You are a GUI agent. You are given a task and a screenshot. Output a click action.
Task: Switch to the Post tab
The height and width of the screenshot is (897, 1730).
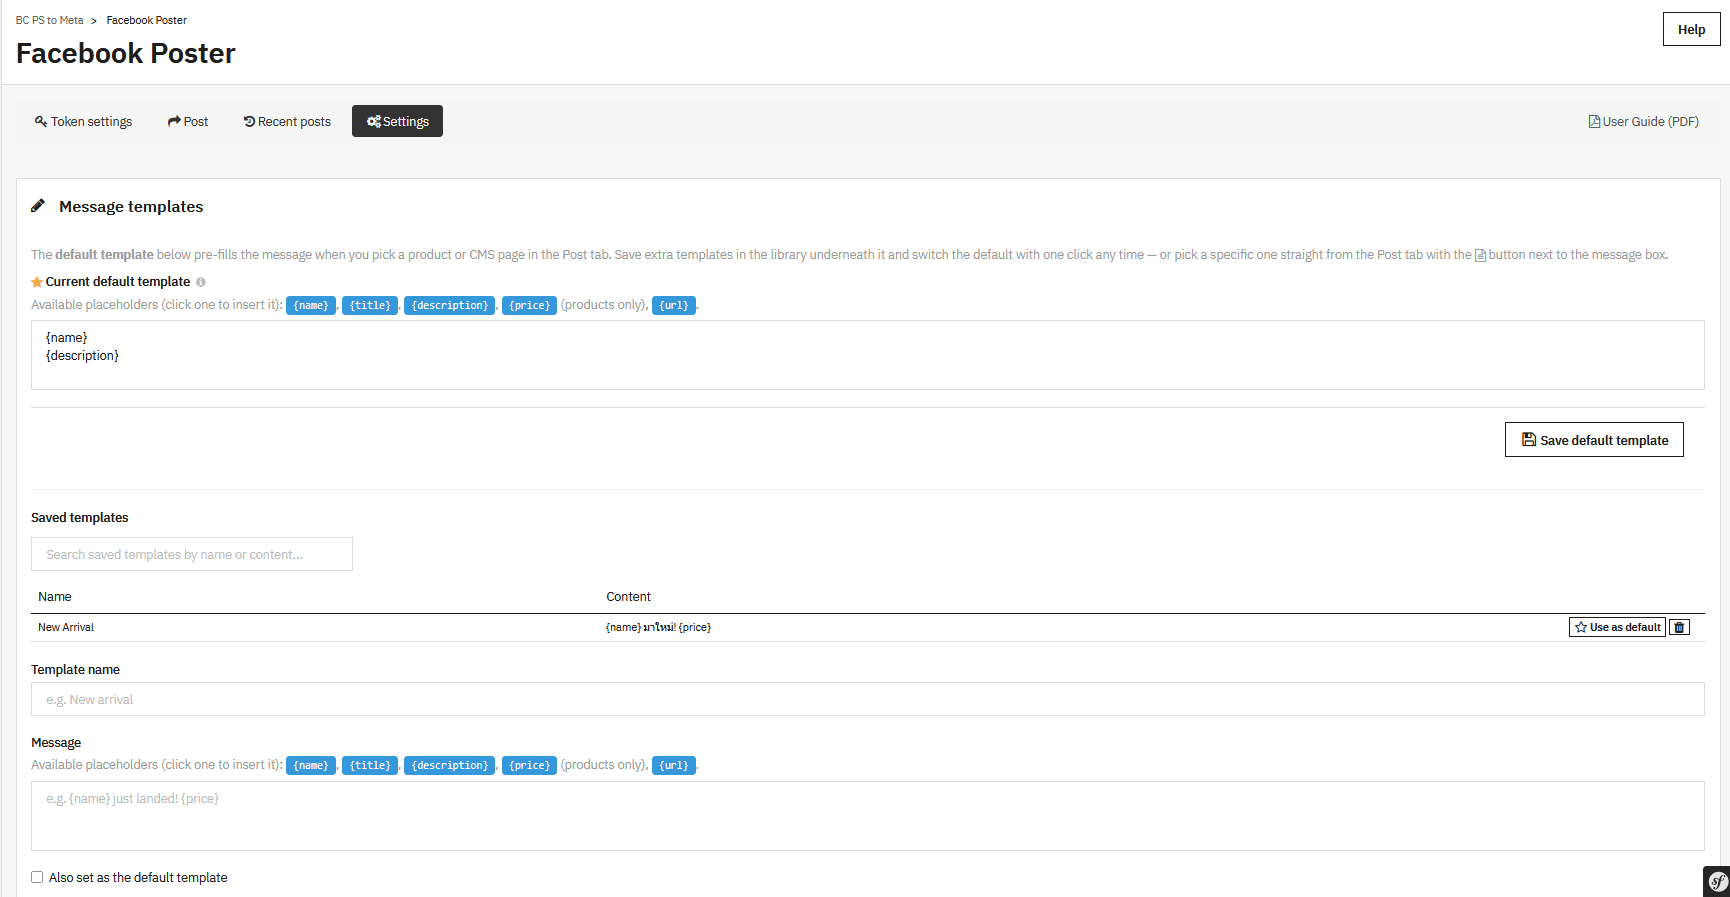tap(188, 121)
